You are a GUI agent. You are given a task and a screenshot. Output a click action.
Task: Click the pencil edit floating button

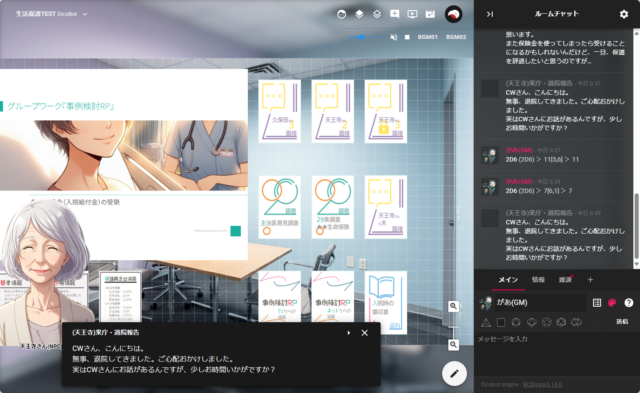click(454, 373)
